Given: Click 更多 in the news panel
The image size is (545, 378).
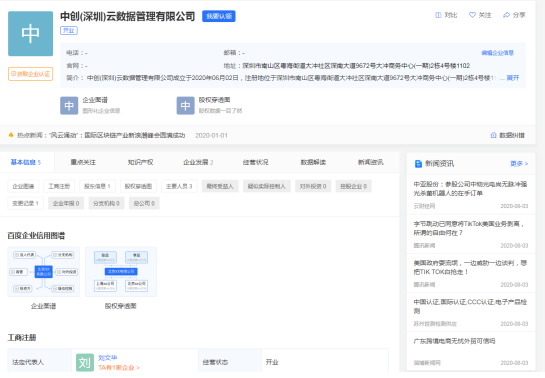Looking at the screenshot, I should pos(519,164).
